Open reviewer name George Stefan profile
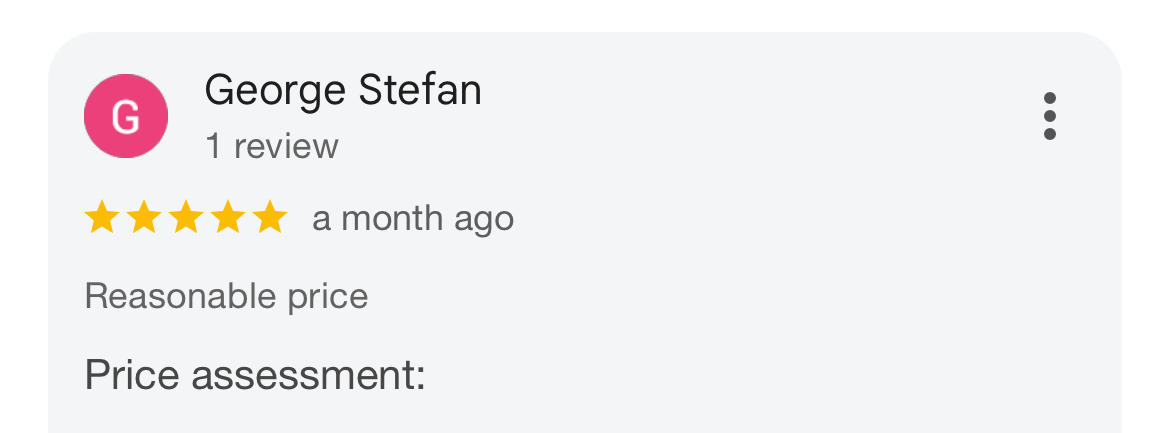The width and height of the screenshot is (1170, 433). point(343,91)
